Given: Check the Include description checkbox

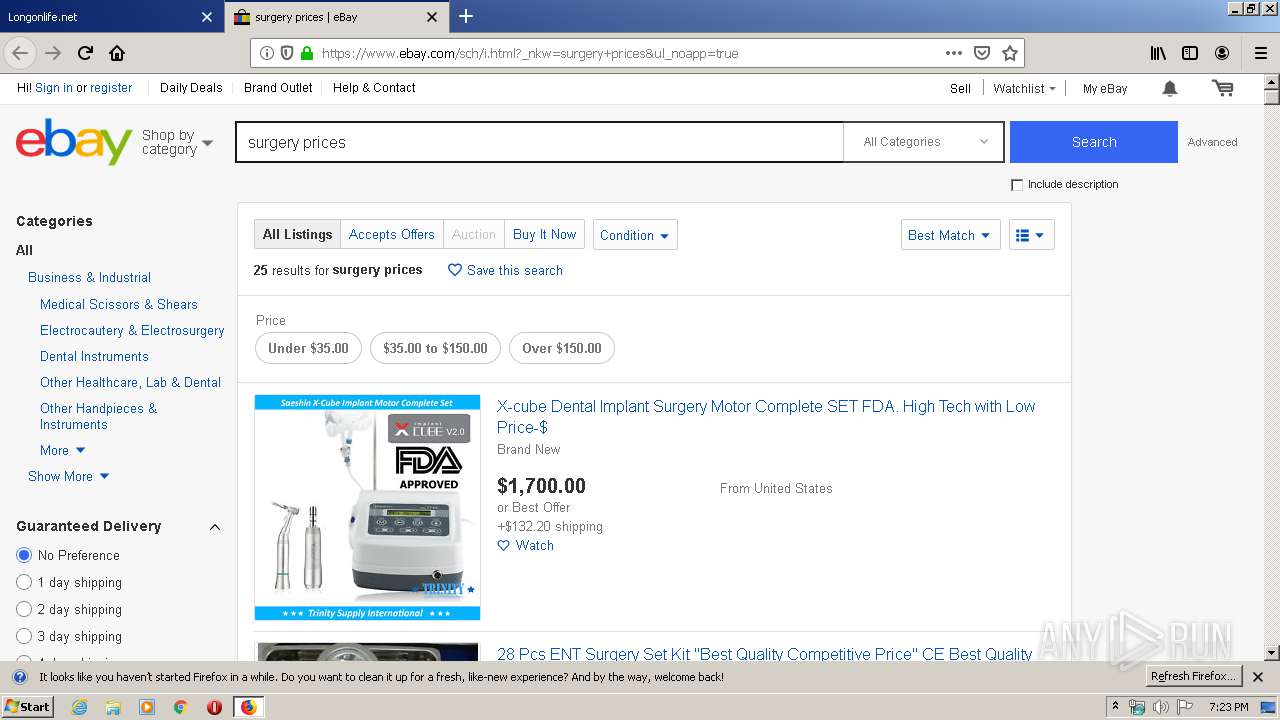Looking at the screenshot, I should [x=1017, y=185].
